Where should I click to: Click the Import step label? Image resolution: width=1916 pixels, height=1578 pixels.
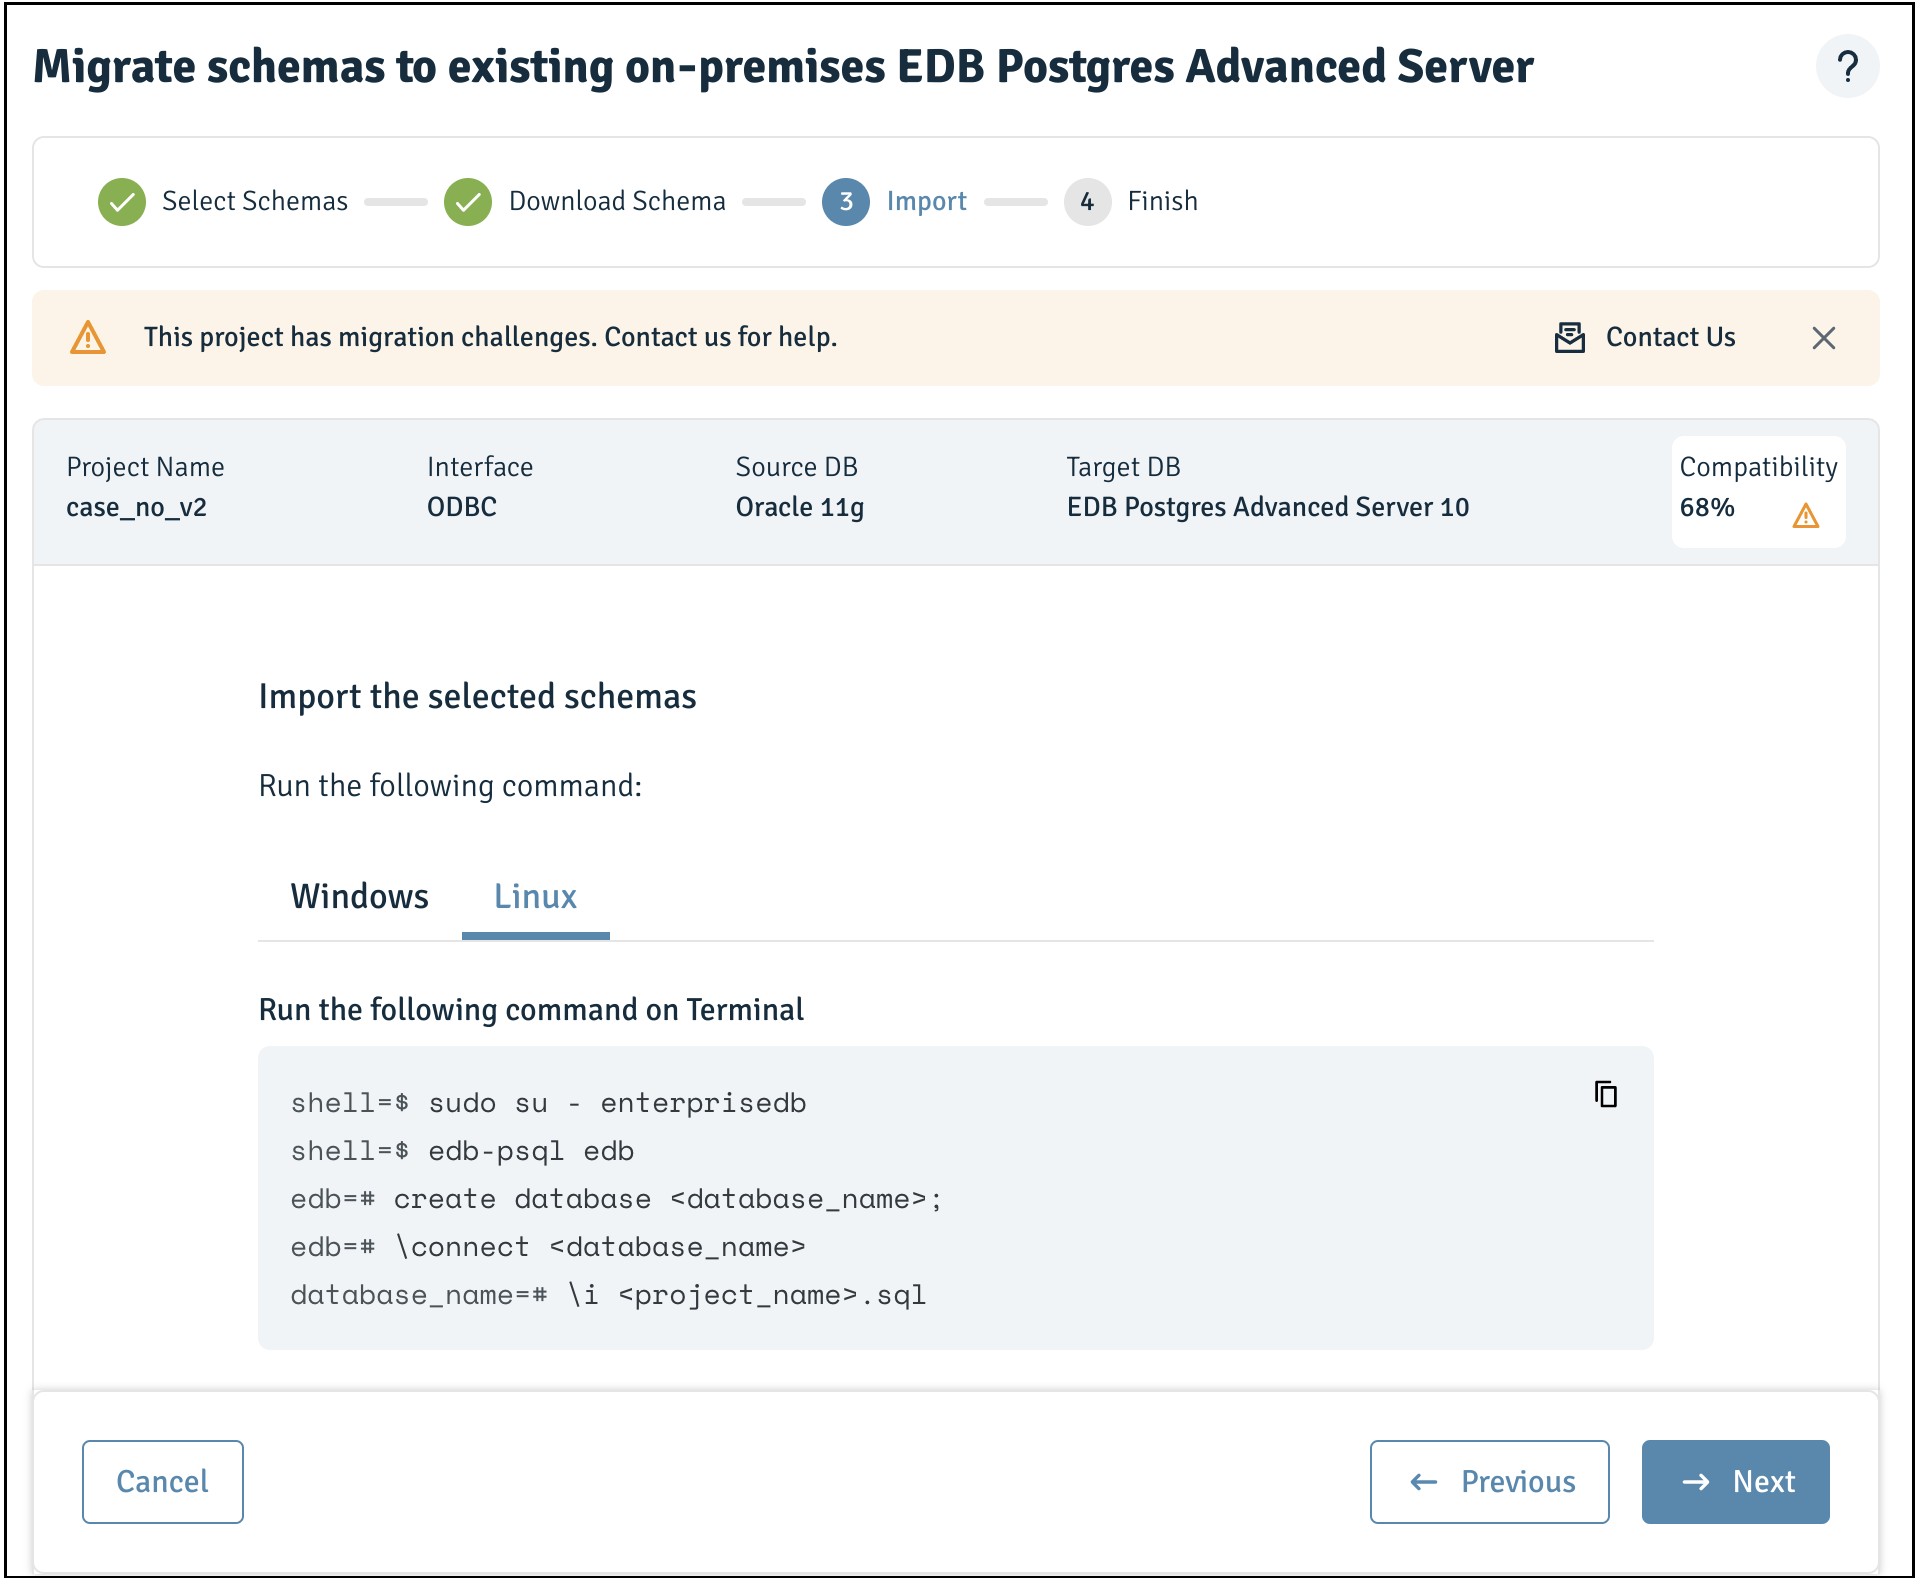click(926, 202)
